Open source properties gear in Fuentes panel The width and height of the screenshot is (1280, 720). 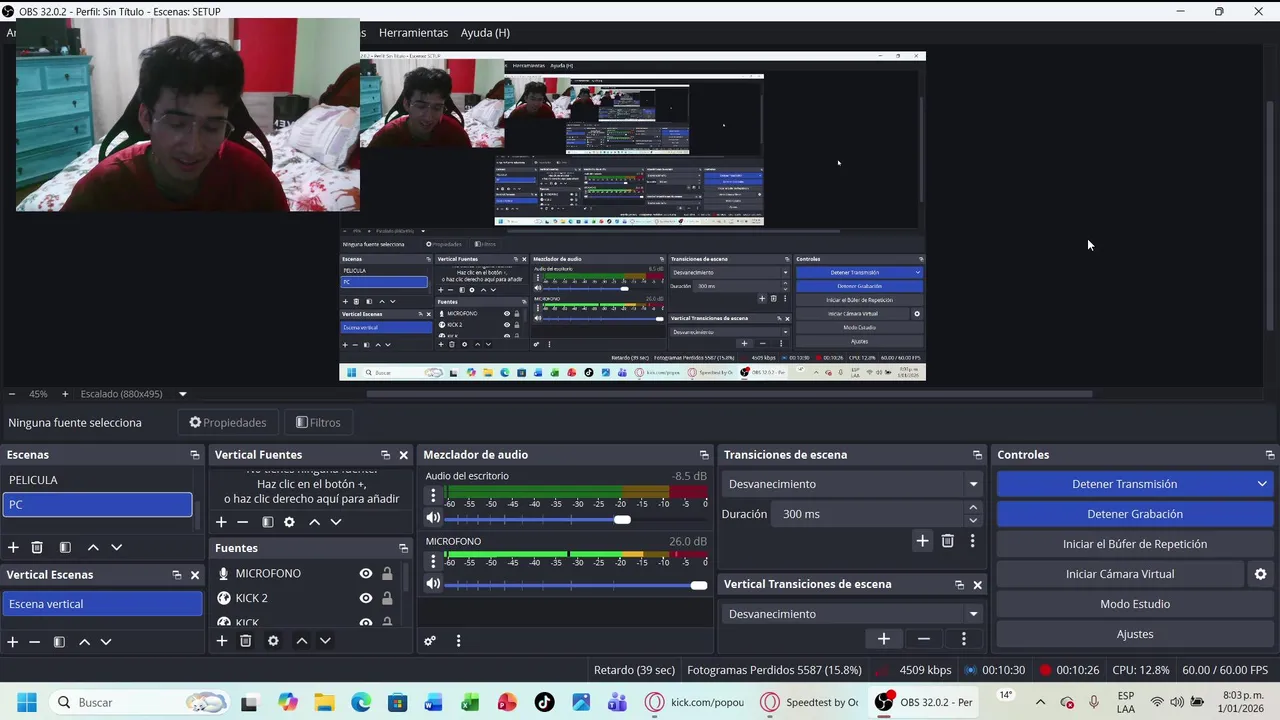273,641
